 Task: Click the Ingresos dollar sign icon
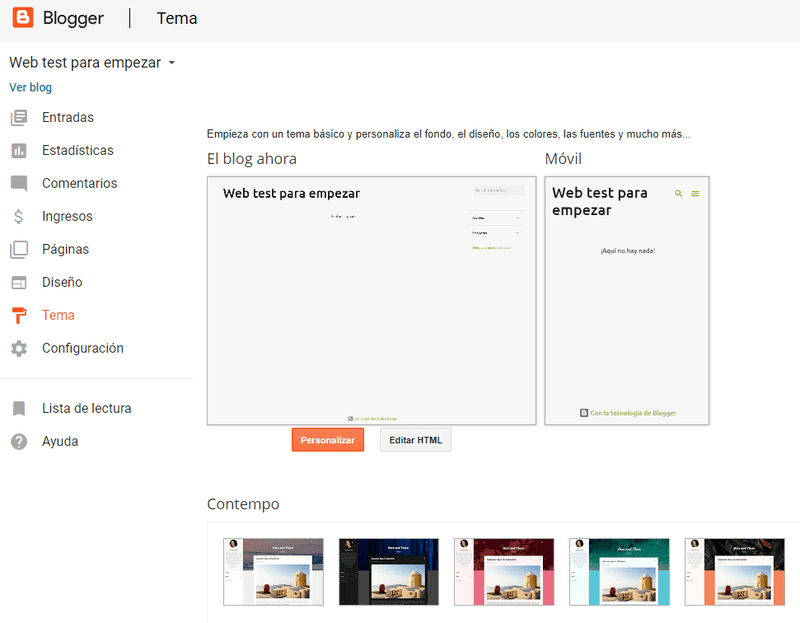coord(19,217)
